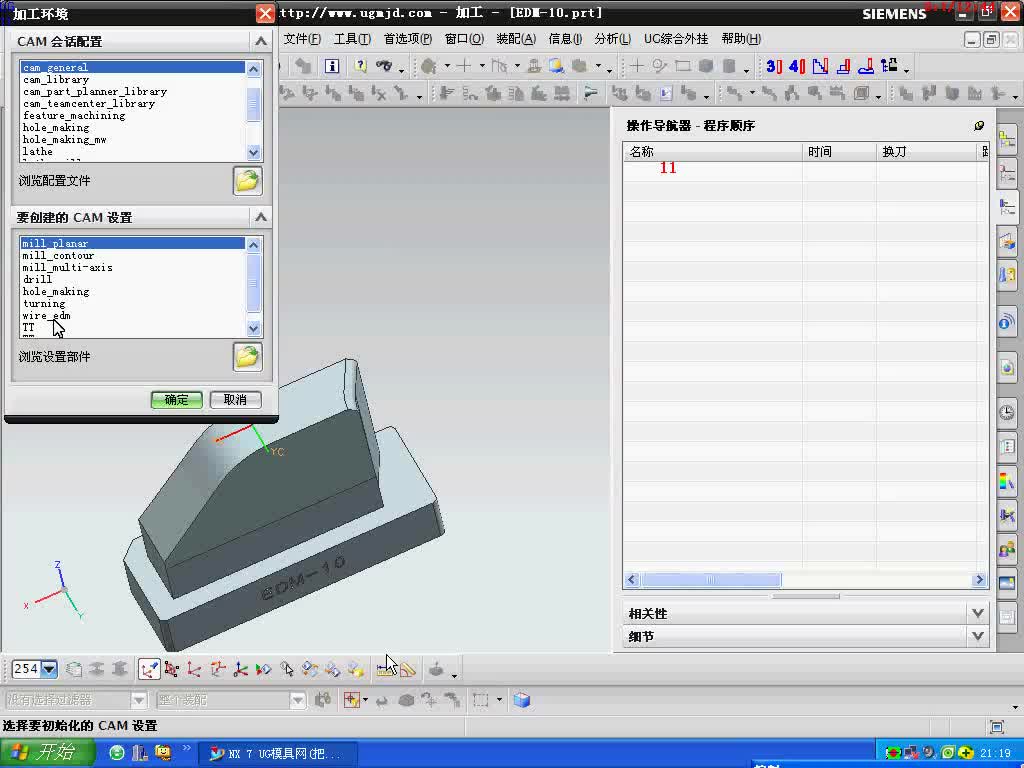This screenshot has height=768, width=1024.
Task: Click the NX 7 taskbar button
Action: 278,754
